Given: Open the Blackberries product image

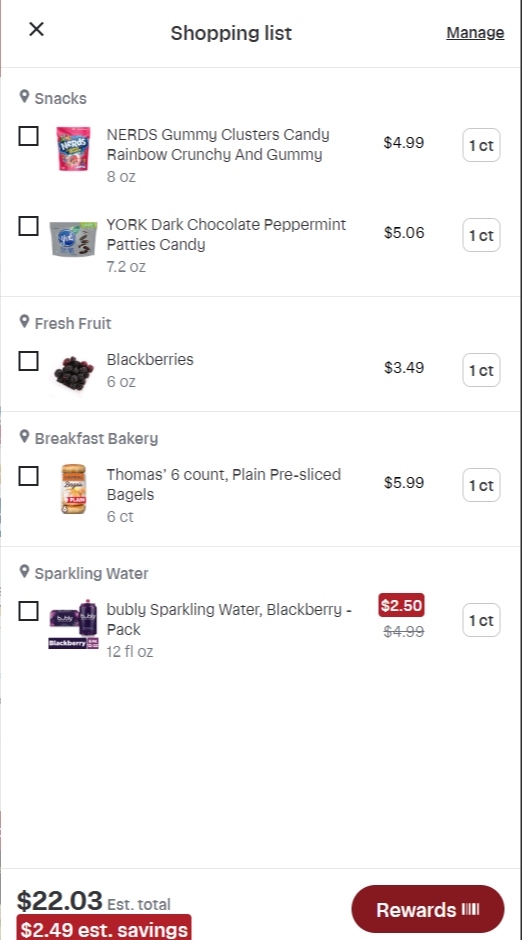Looking at the screenshot, I should point(74,373).
